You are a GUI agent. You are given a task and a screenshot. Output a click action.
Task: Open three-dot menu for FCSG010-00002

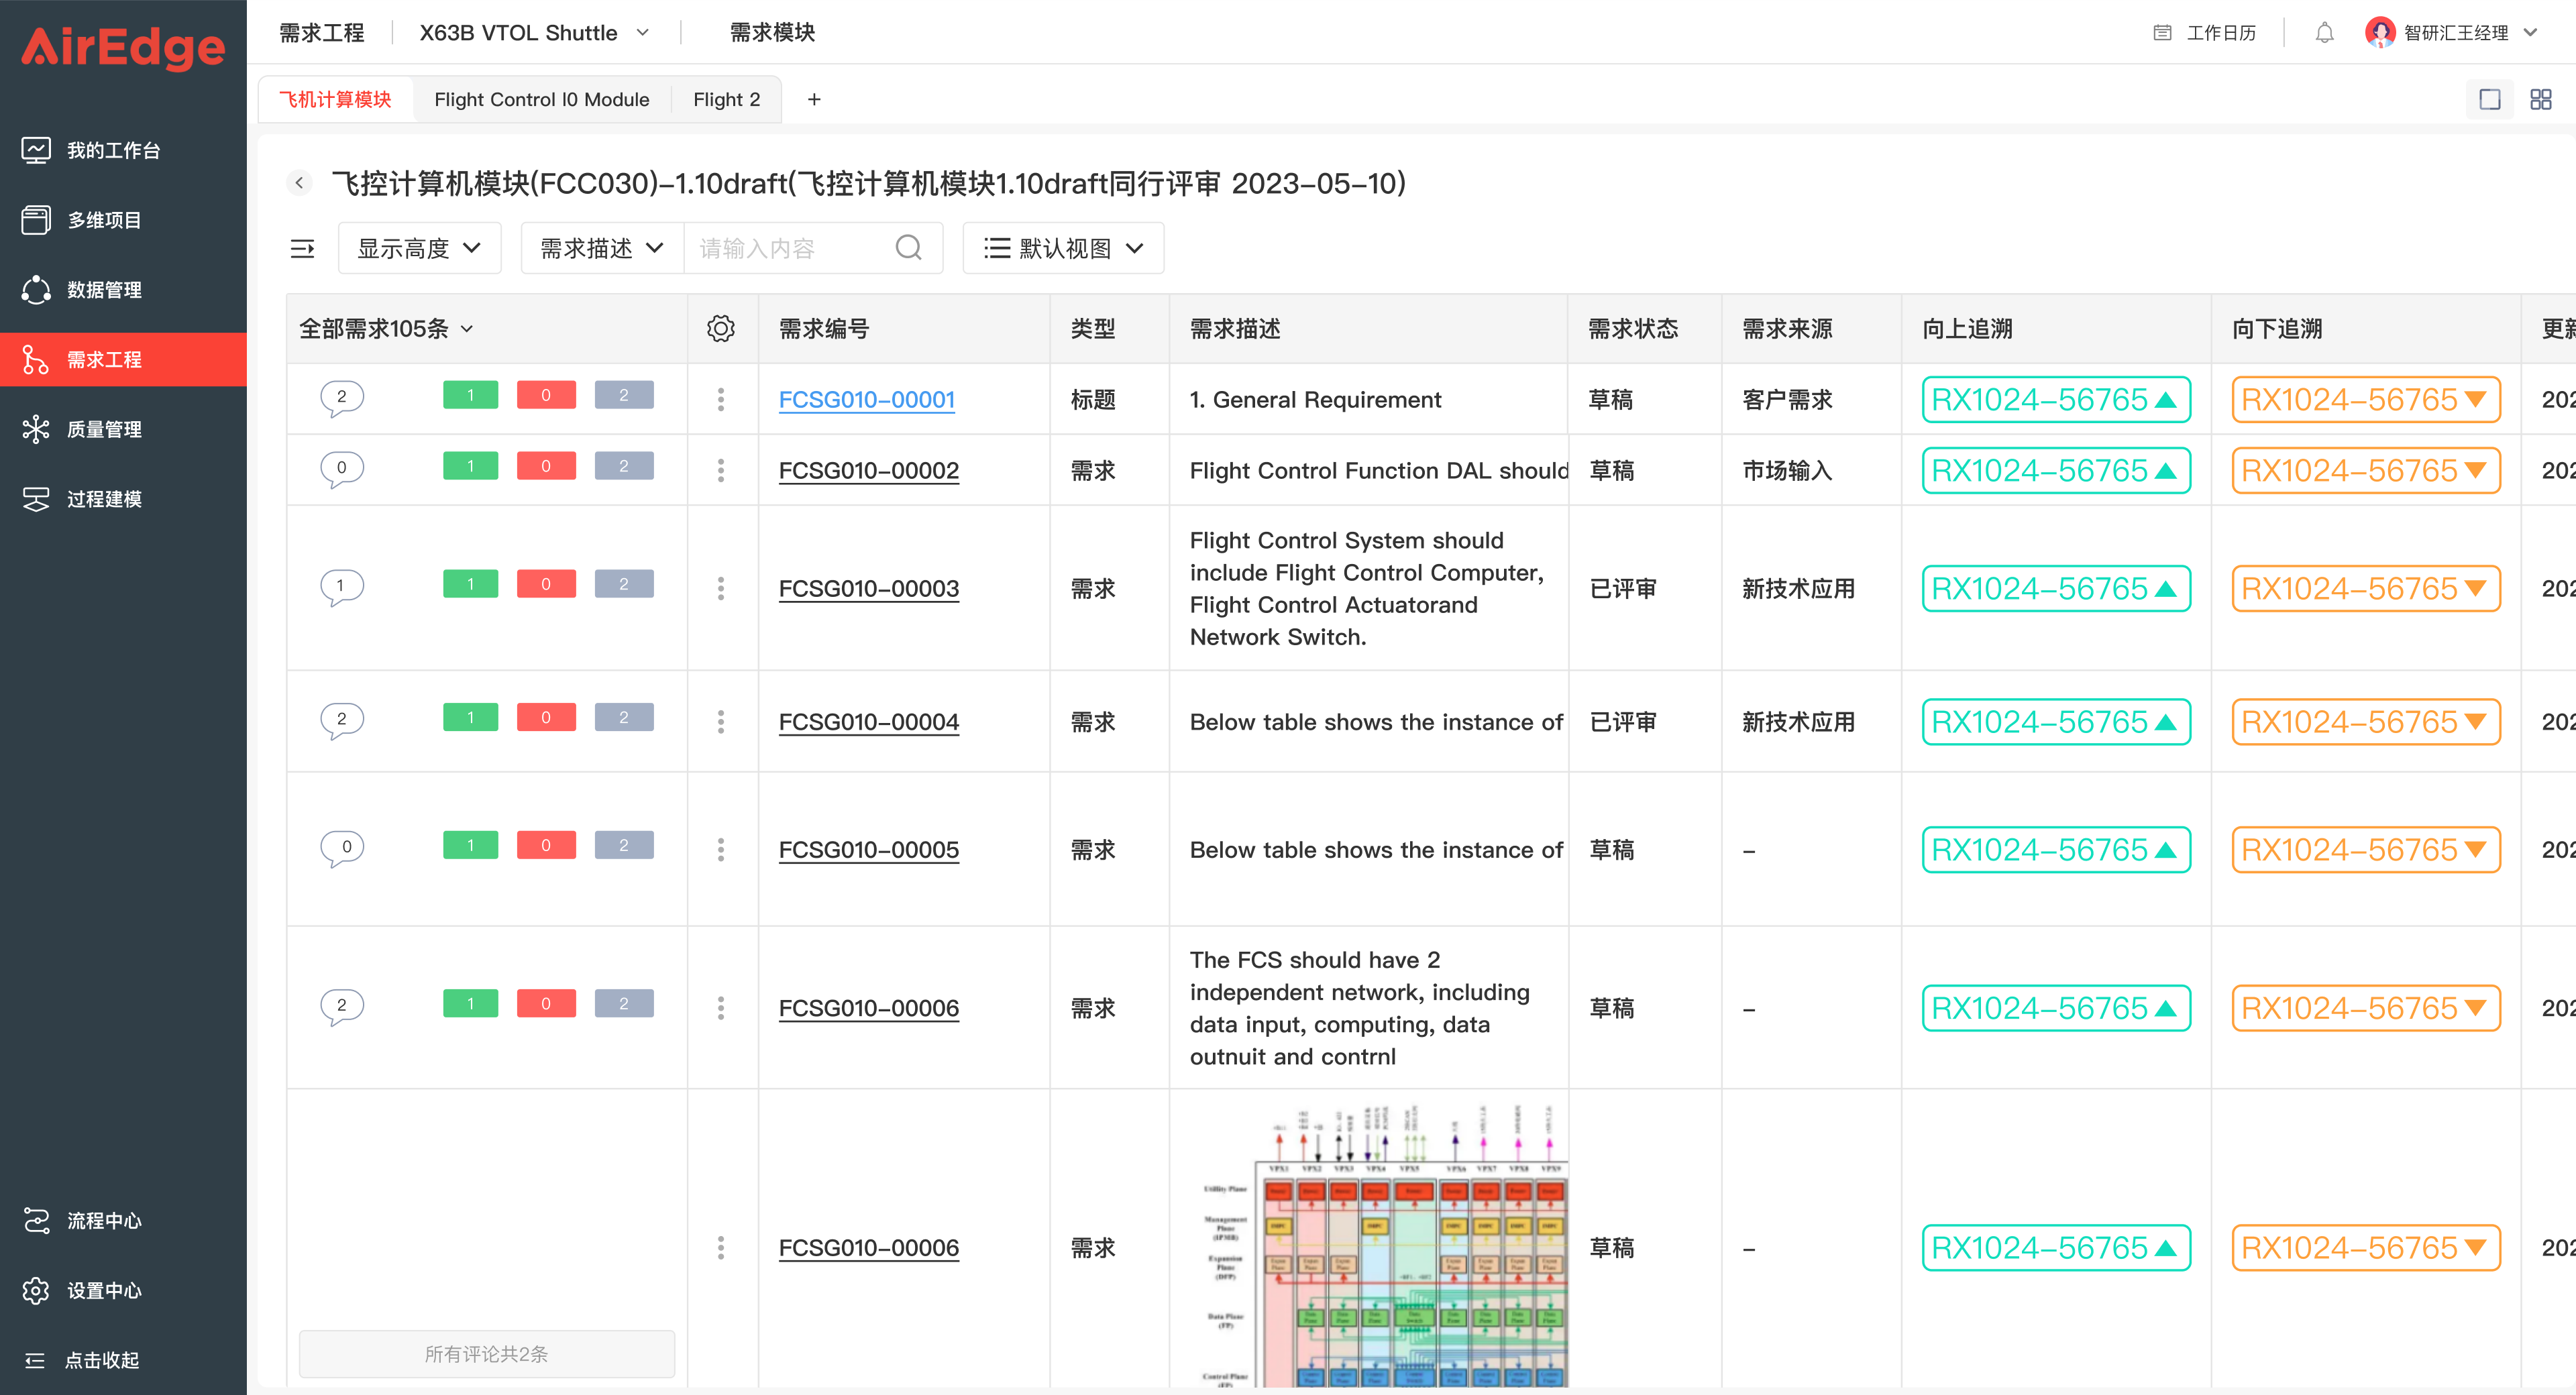tap(721, 470)
